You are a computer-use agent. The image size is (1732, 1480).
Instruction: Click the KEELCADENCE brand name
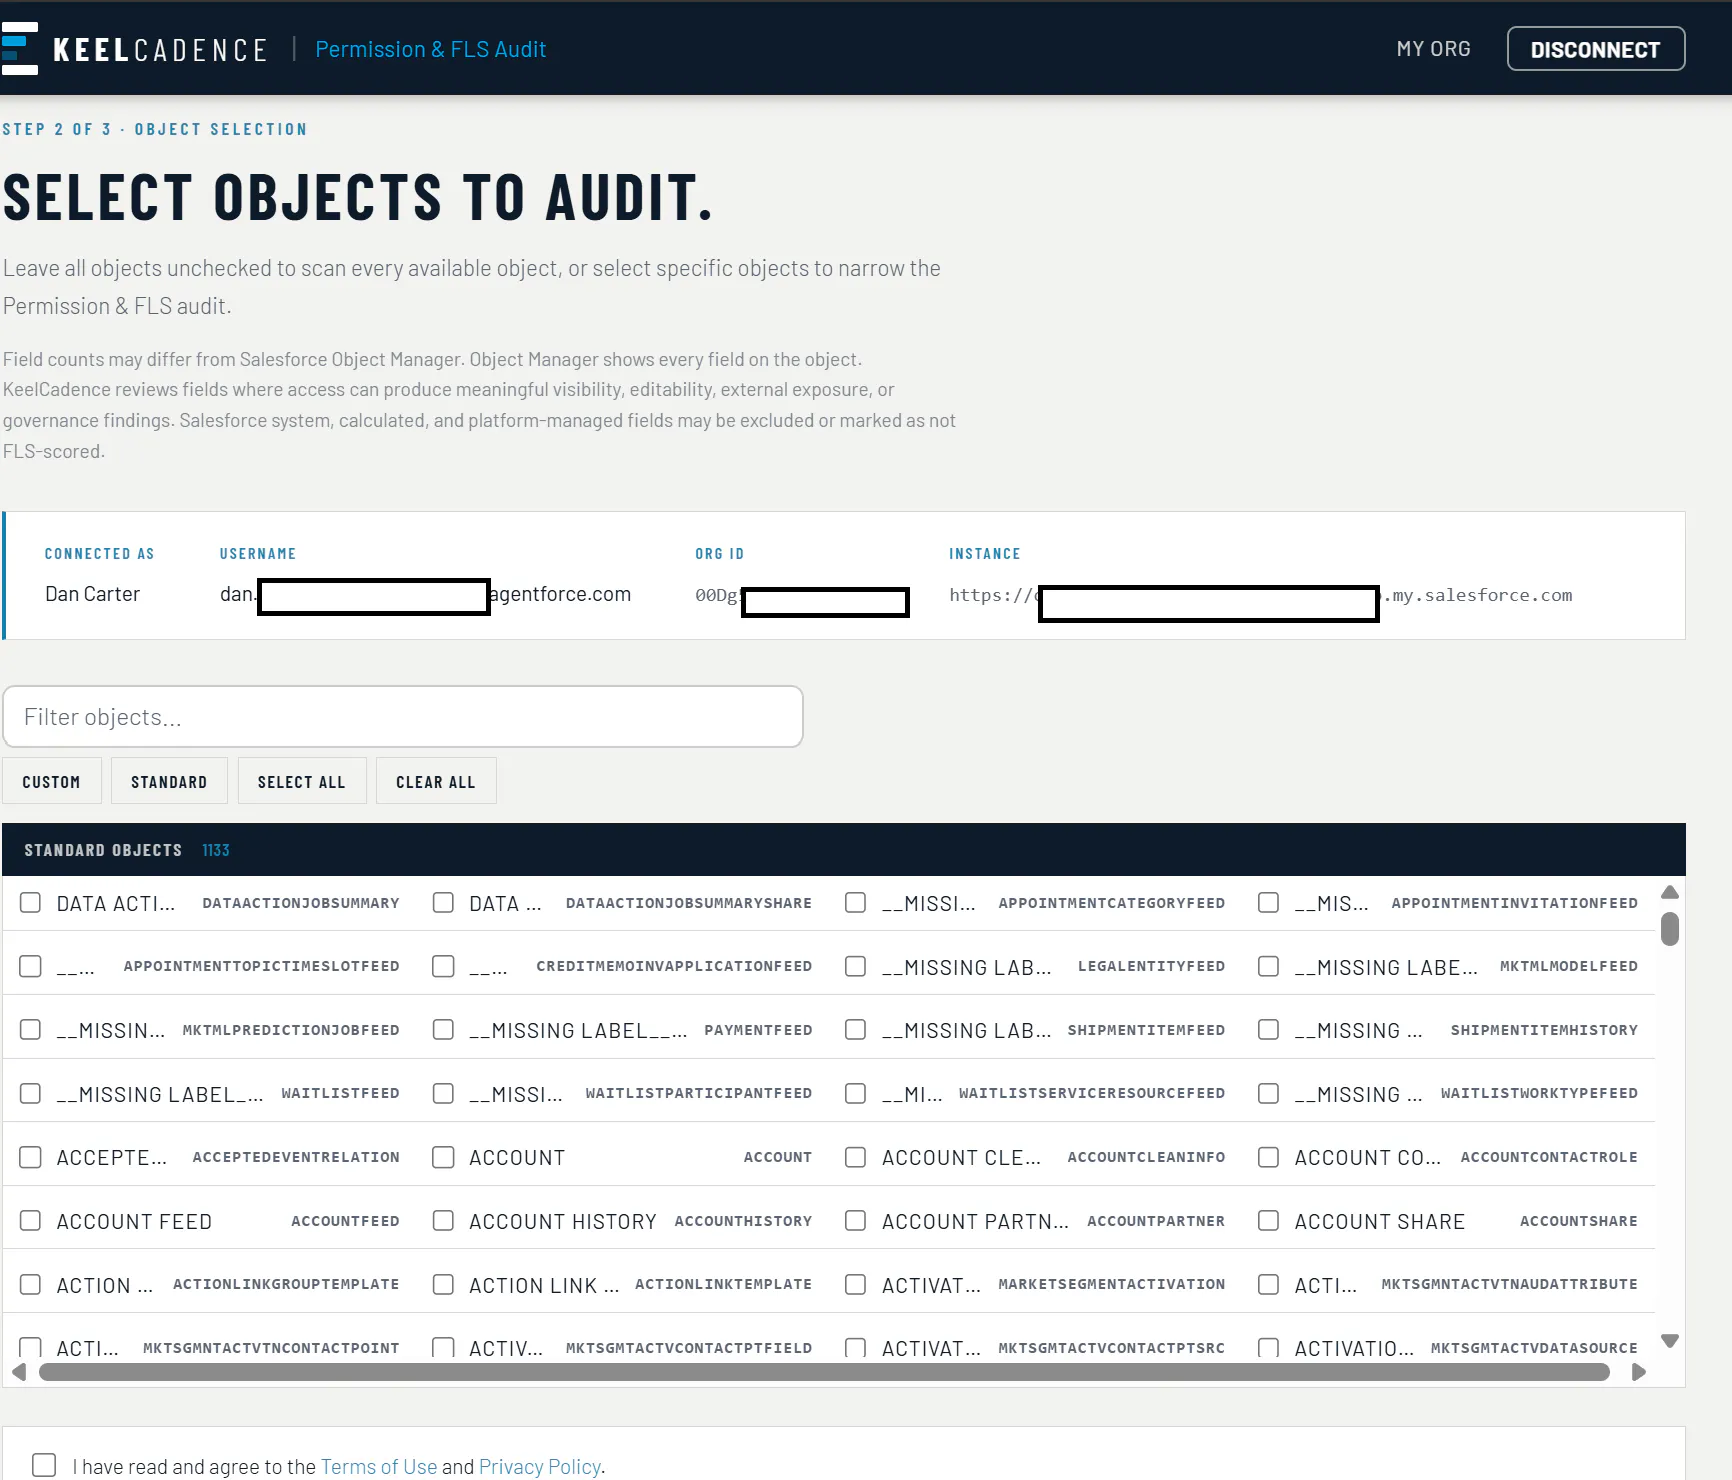tap(160, 50)
